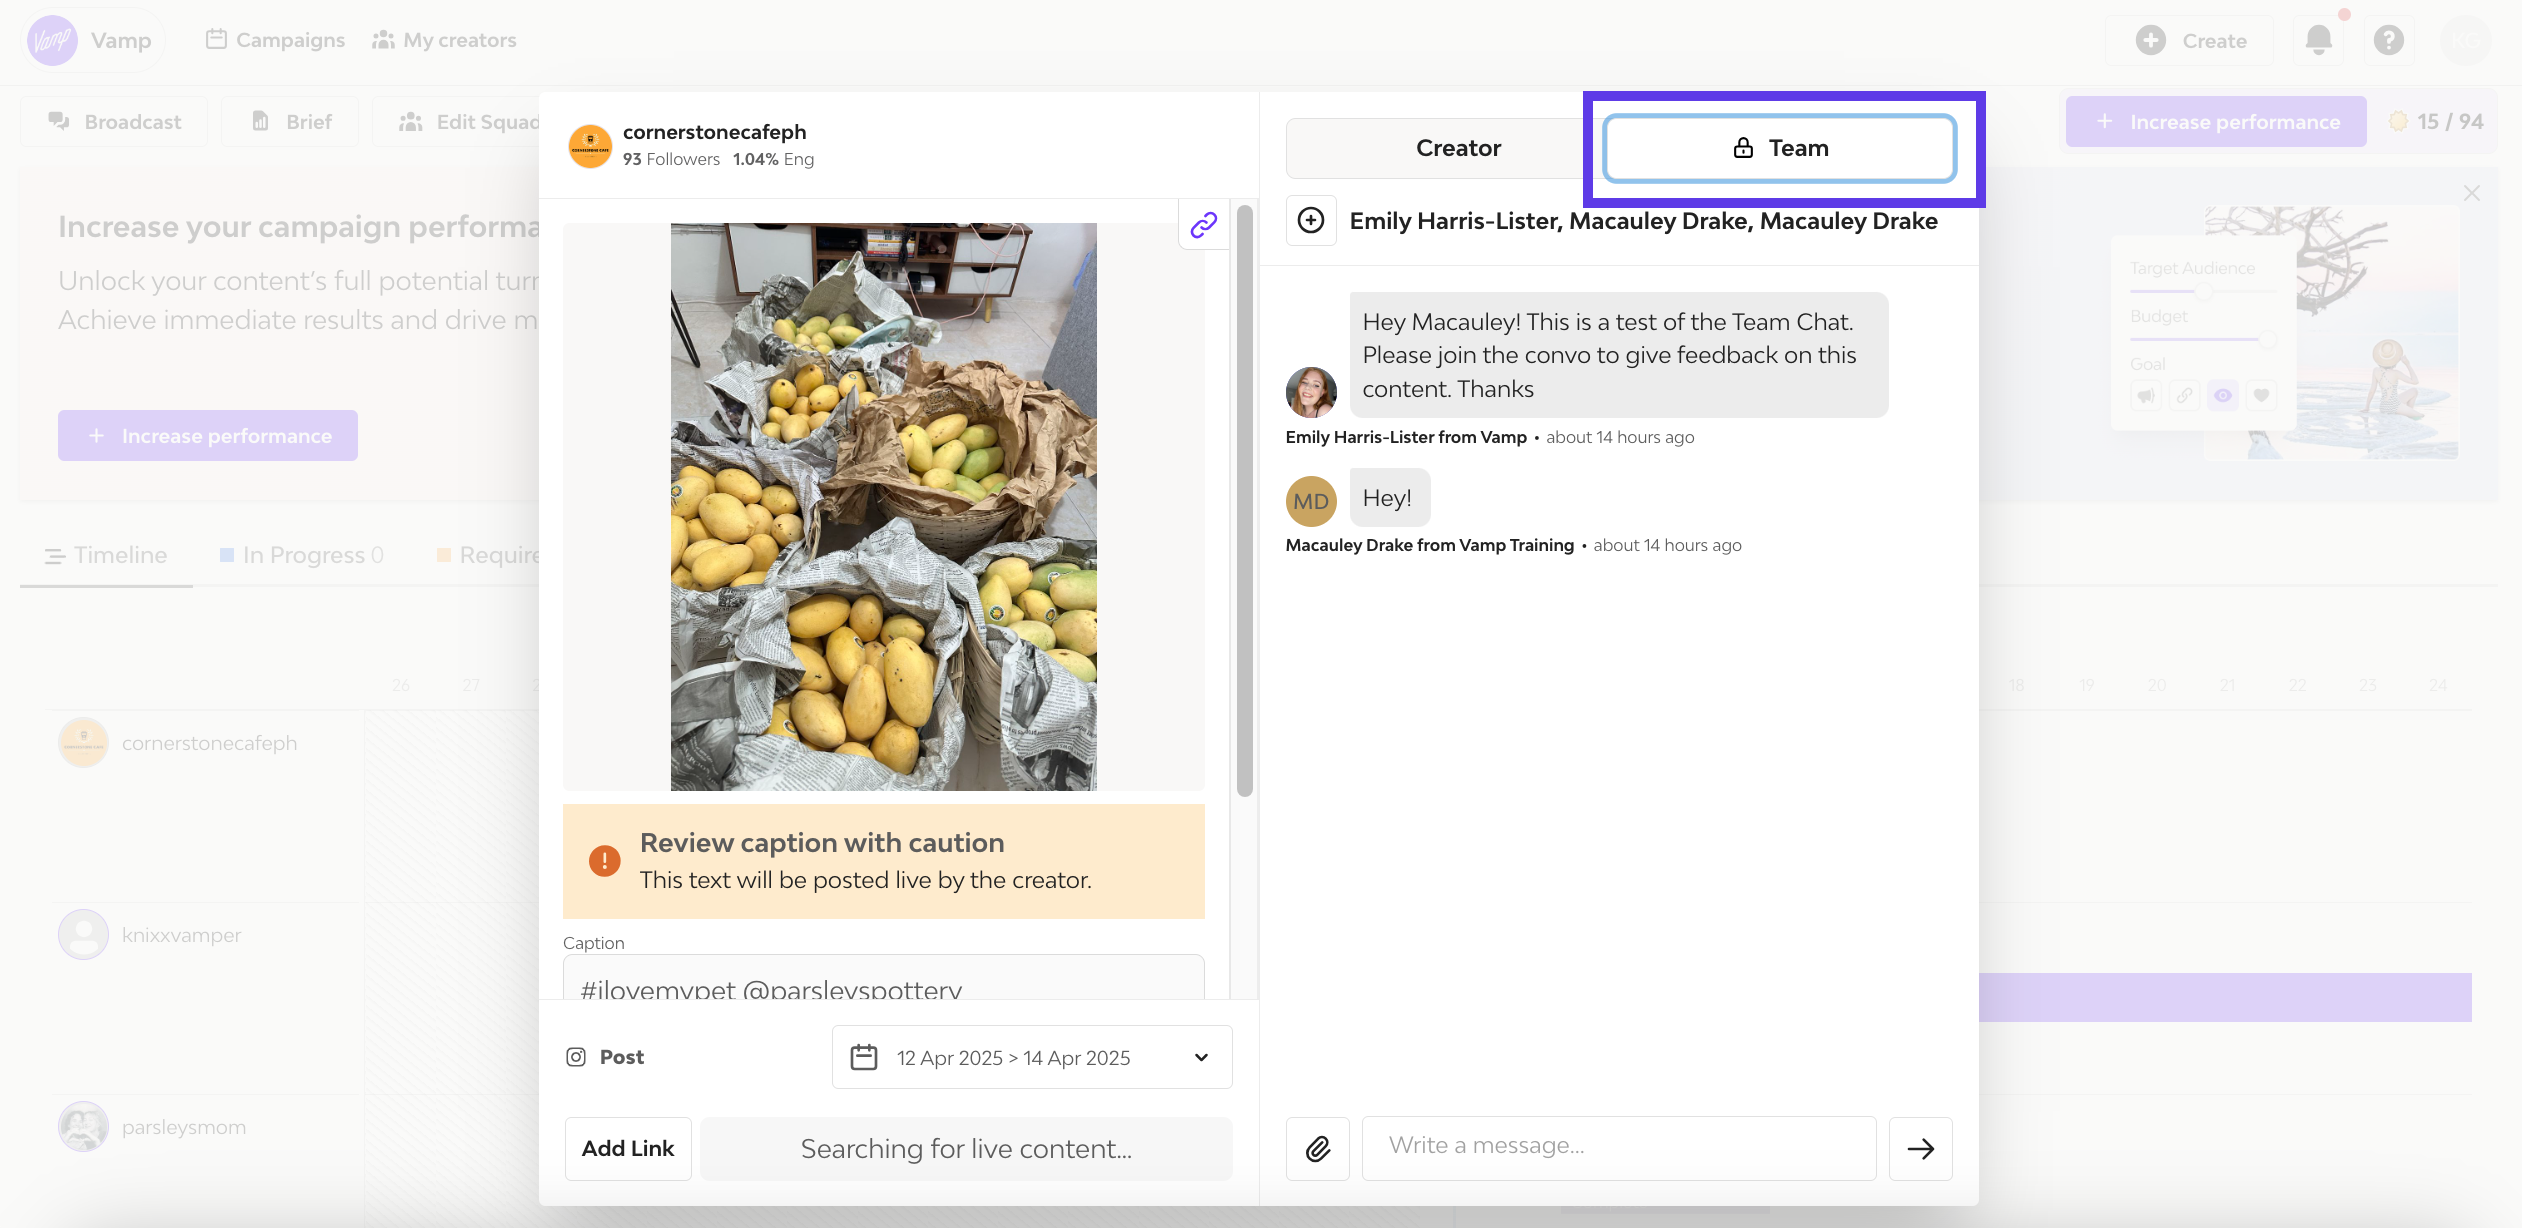Click the parsleysmom avatar
The image size is (2522, 1228).
pos(83,1127)
